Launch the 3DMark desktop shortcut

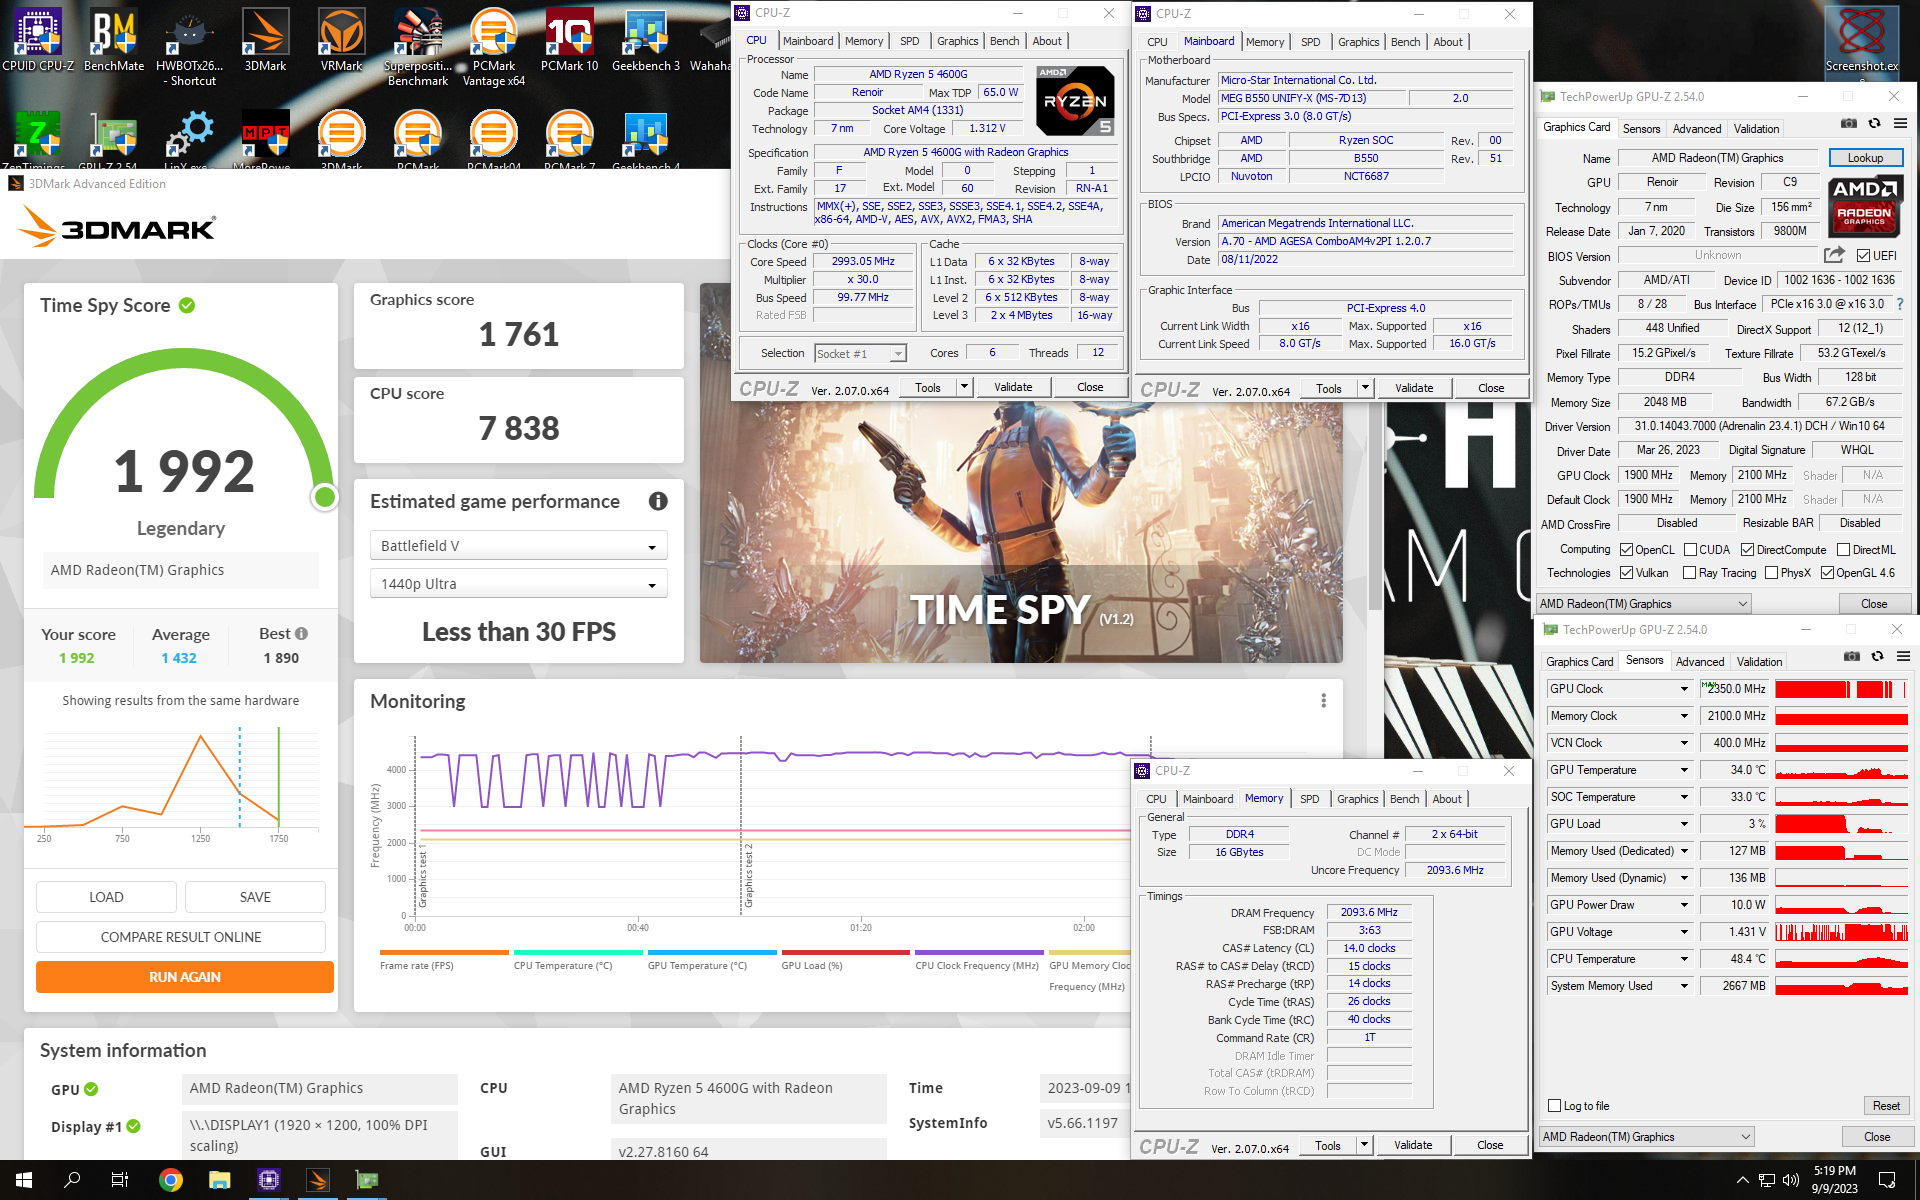(266, 40)
